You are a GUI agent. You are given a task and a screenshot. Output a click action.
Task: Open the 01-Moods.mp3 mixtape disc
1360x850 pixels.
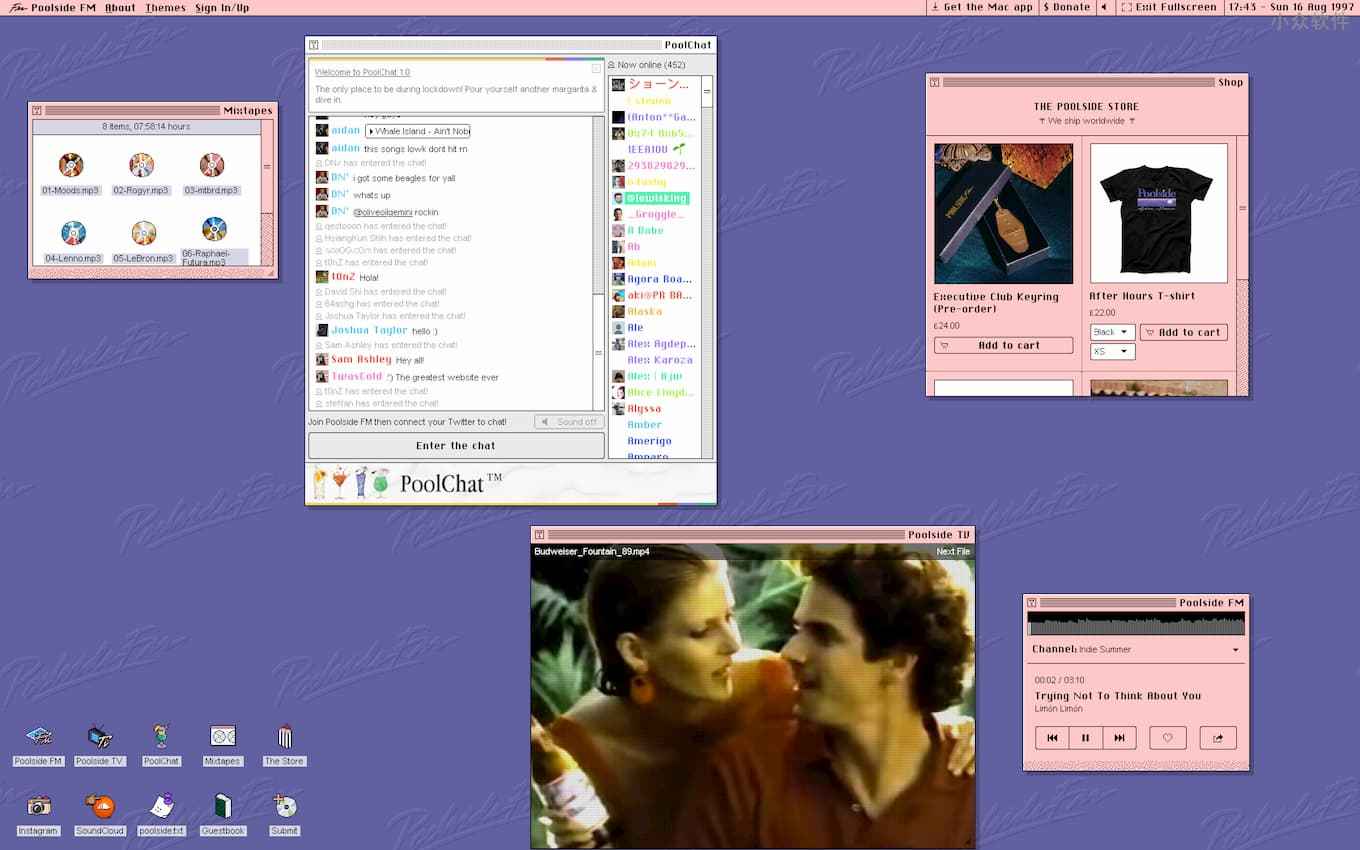pyautogui.click(x=71, y=166)
